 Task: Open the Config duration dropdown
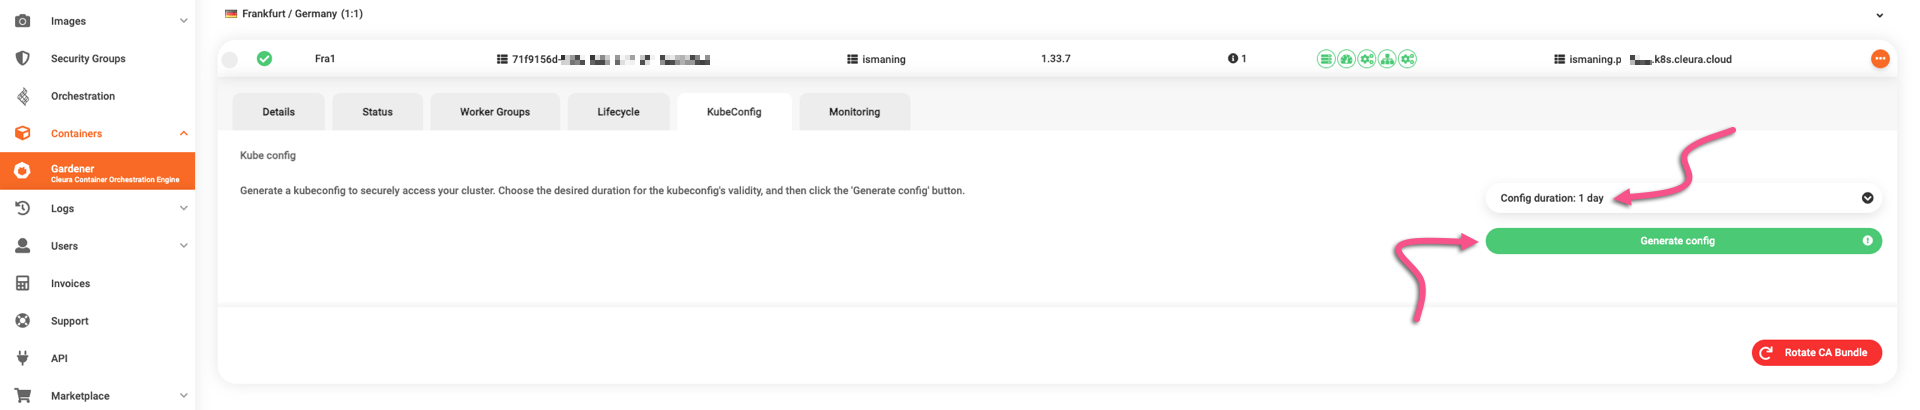point(1683,198)
